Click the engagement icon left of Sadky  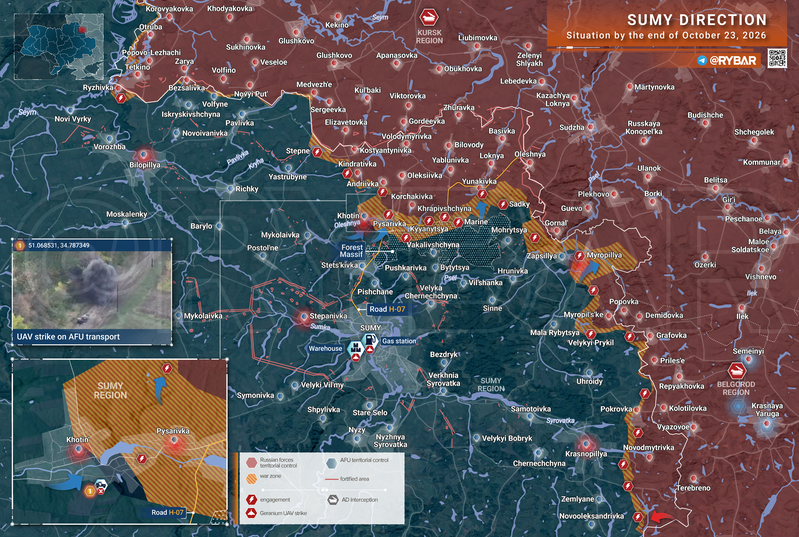(x=502, y=205)
